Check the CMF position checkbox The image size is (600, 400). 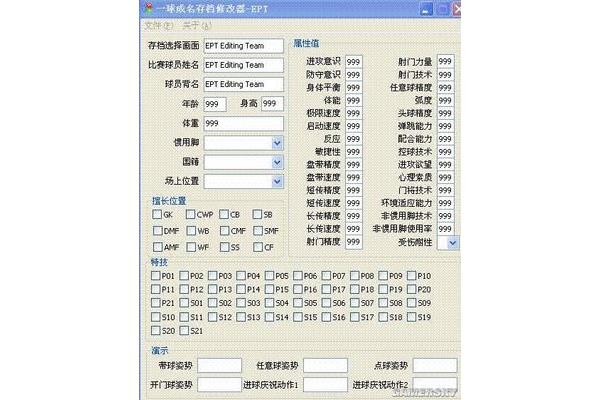click(225, 230)
